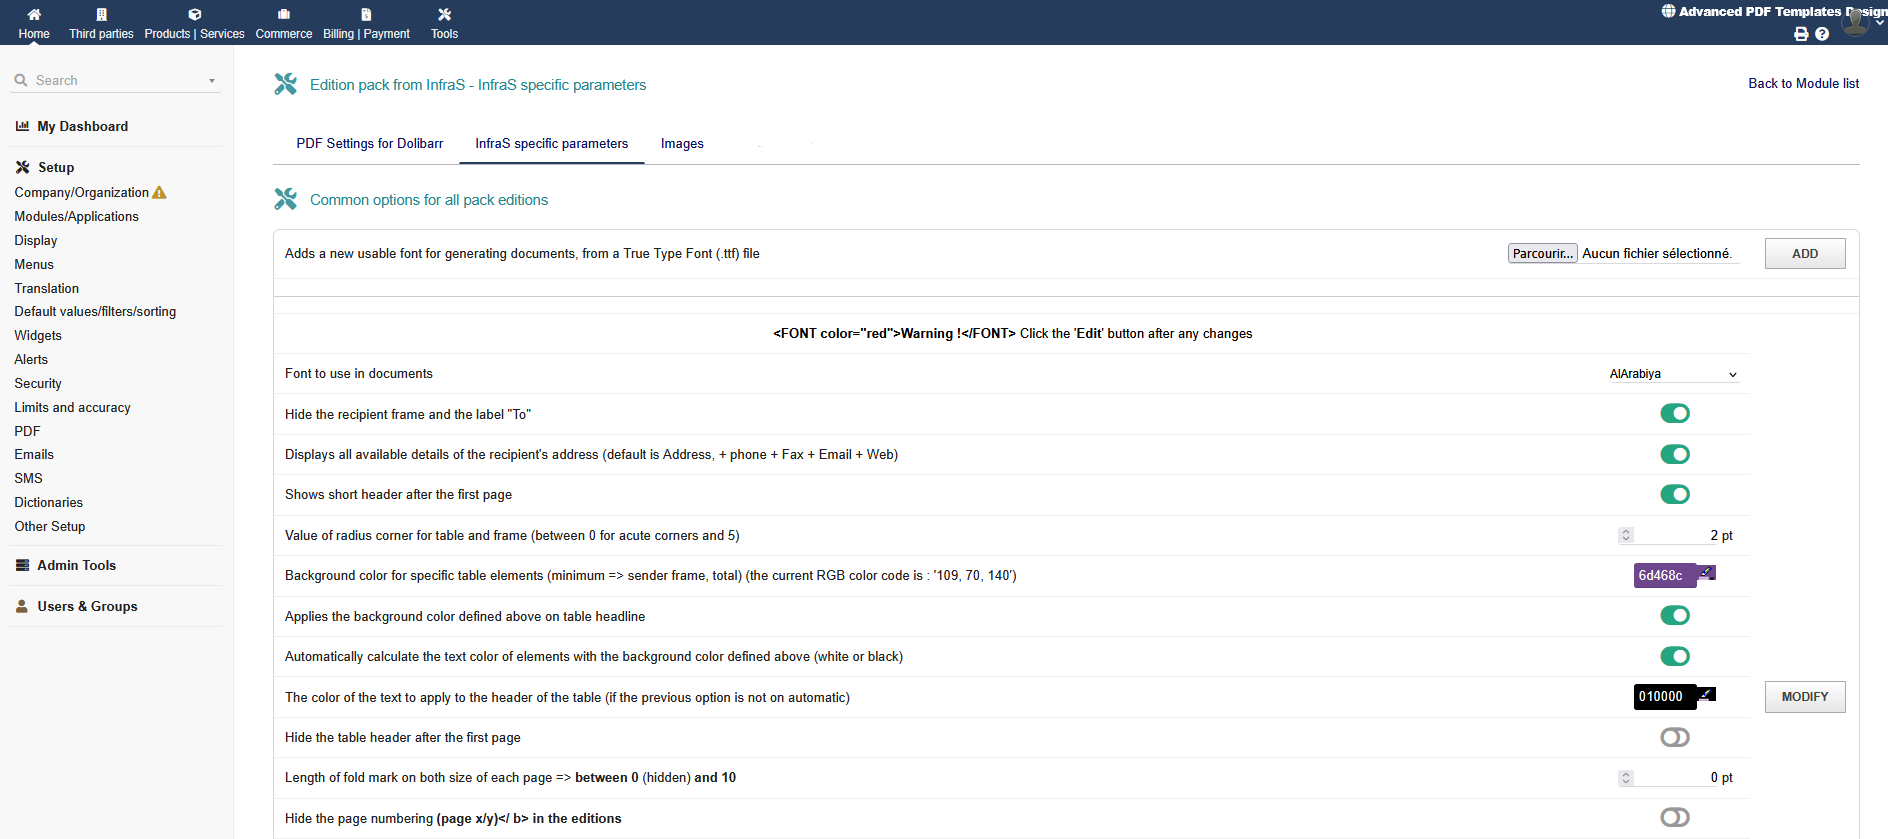Image resolution: width=1888 pixels, height=839 pixels.
Task: Toggle off hiding the recipient frame
Action: click(x=1674, y=414)
